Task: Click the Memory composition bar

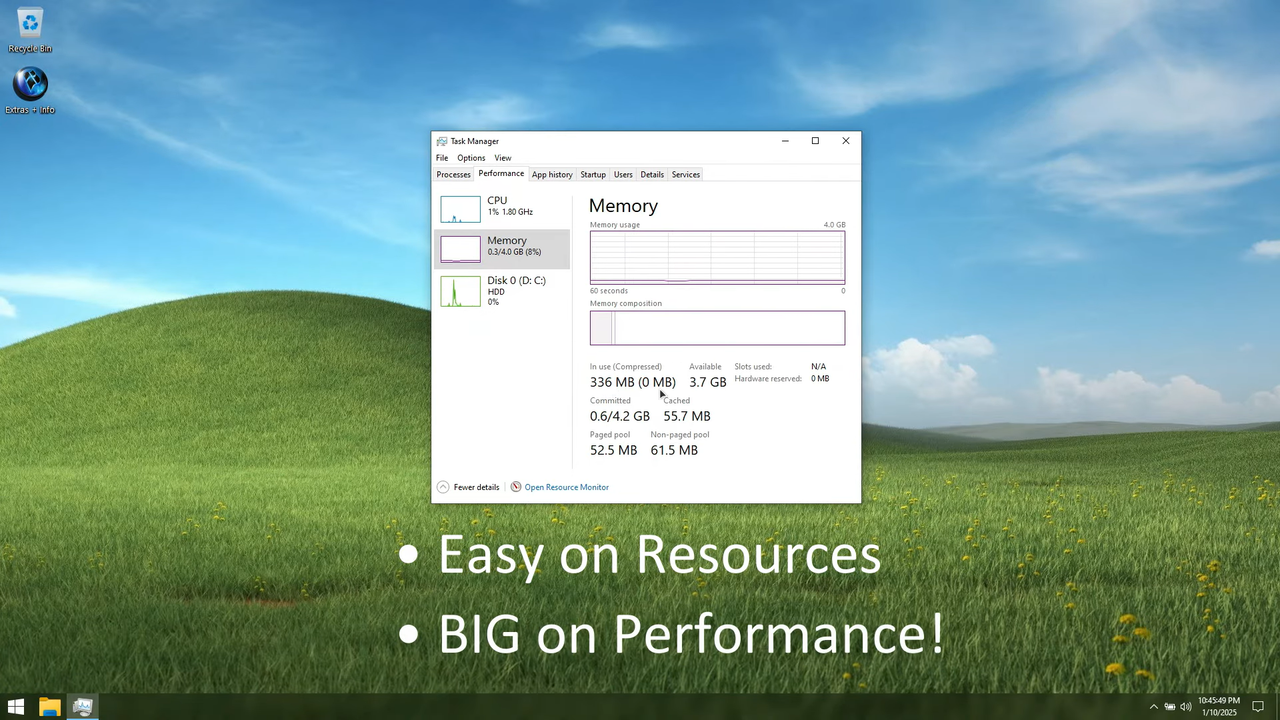Action: pos(717,328)
